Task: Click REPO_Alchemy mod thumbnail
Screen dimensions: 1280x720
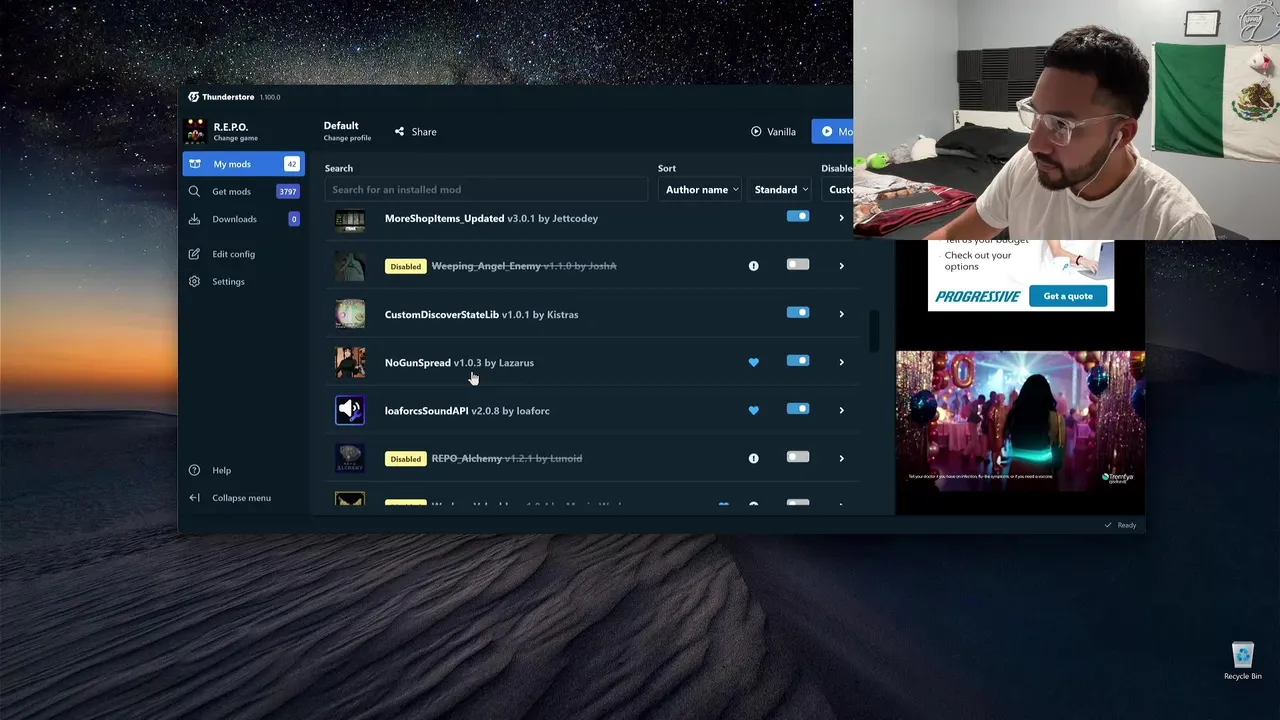Action: (350, 458)
